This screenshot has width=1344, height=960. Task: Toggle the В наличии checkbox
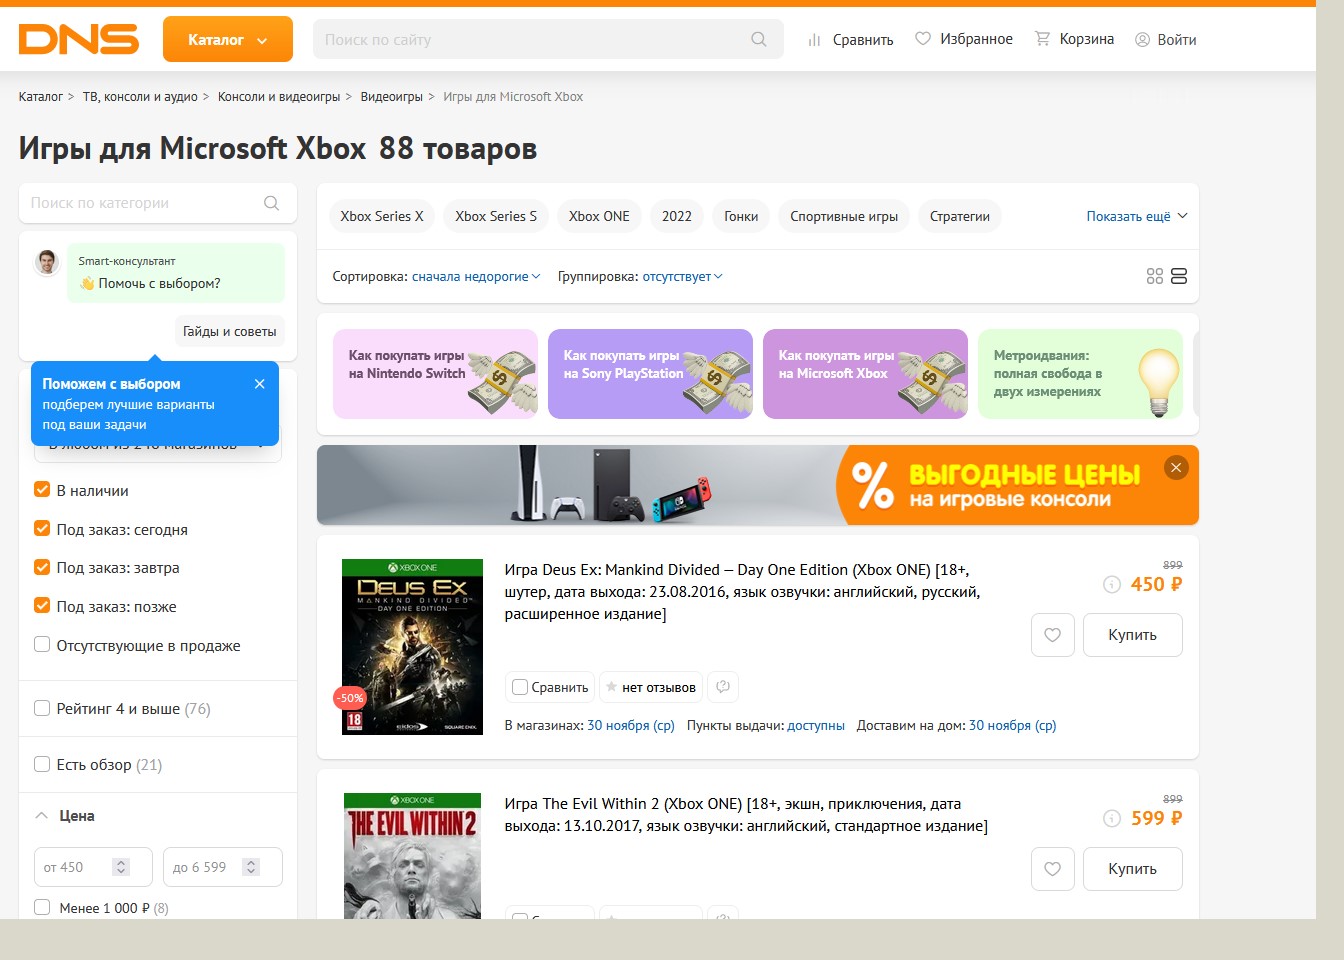[x=42, y=490]
